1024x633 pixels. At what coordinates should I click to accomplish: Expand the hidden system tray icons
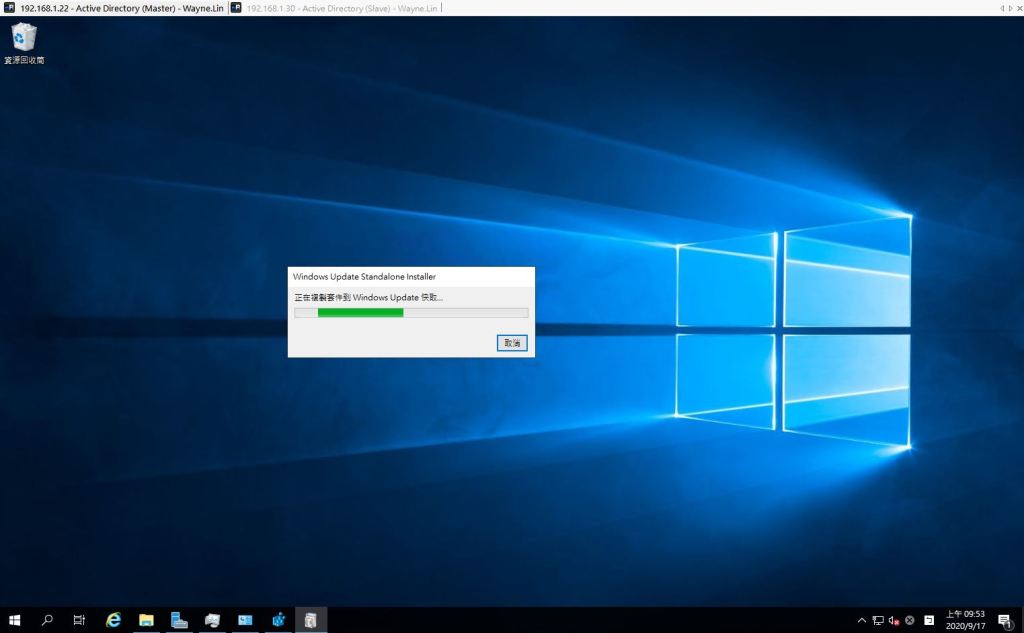pos(862,620)
